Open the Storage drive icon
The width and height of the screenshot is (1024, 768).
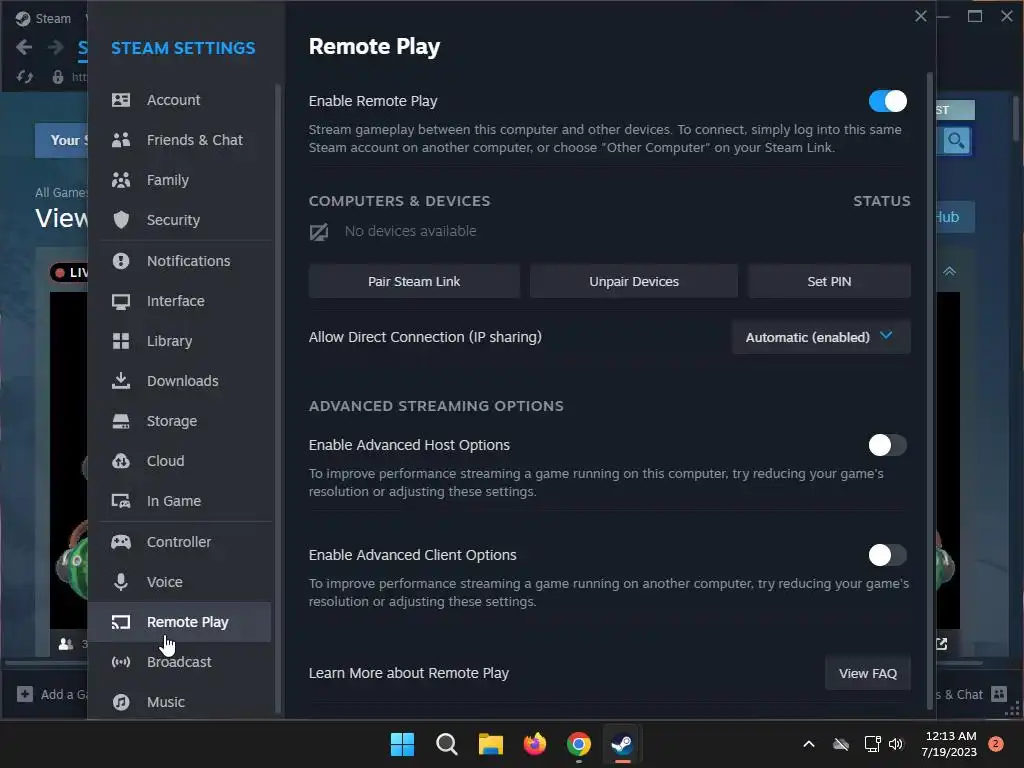tap(121, 421)
